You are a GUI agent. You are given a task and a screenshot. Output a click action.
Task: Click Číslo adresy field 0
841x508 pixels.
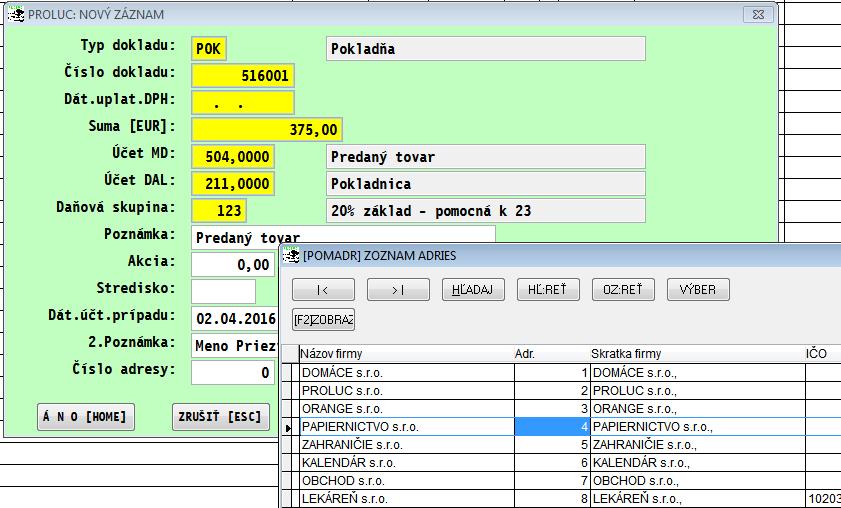coord(233,372)
